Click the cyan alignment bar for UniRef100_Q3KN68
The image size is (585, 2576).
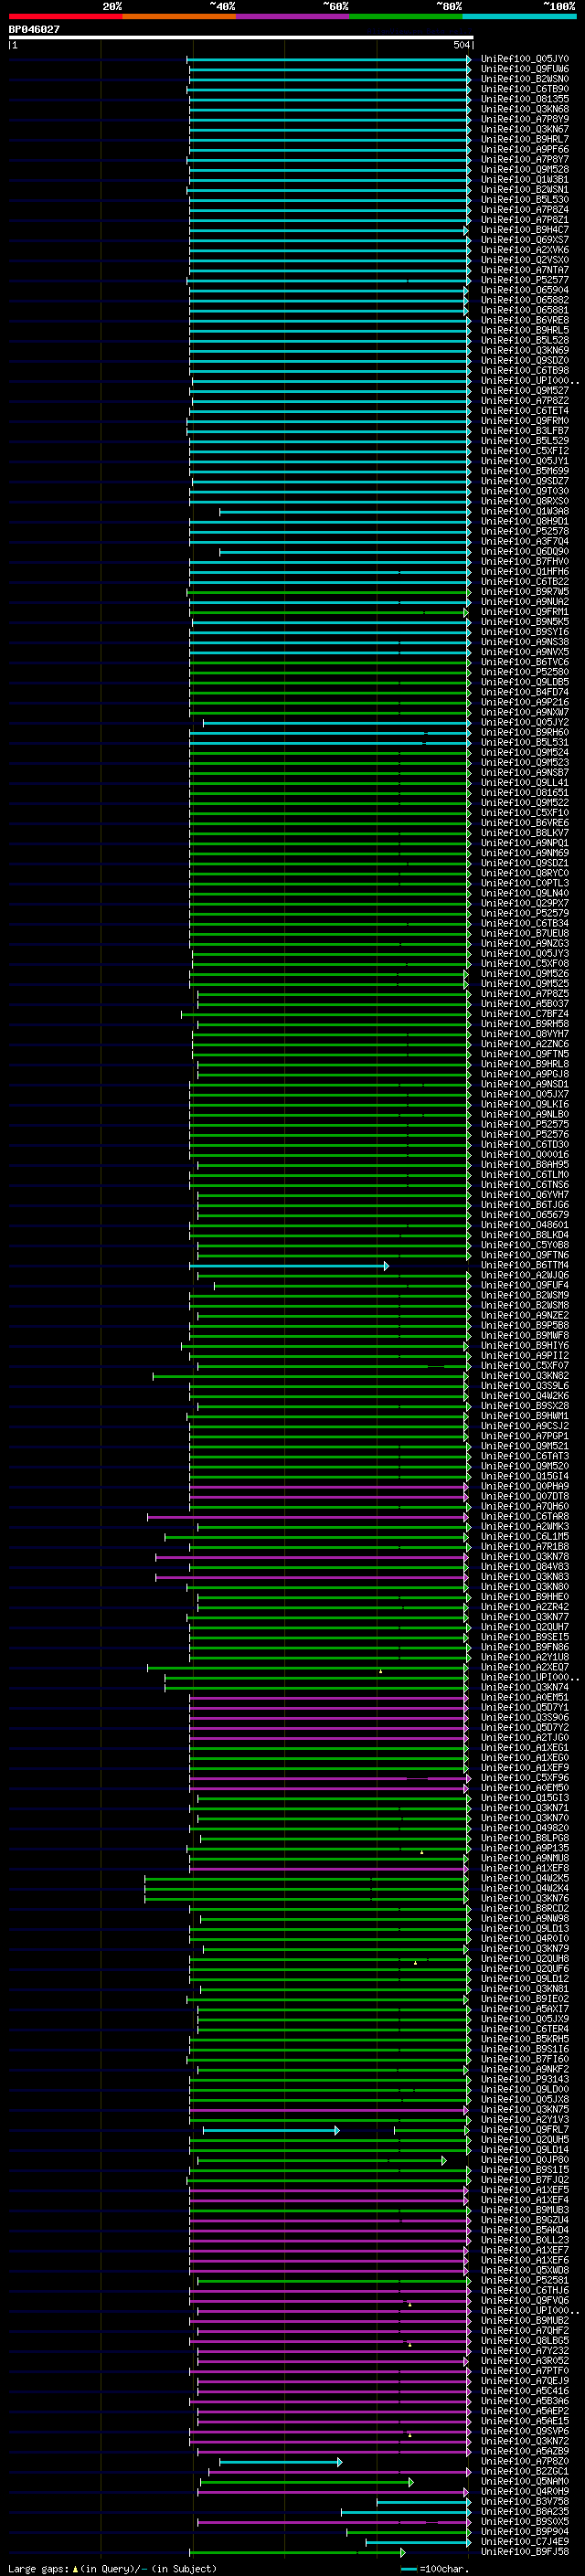pyautogui.click(x=329, y=109)
